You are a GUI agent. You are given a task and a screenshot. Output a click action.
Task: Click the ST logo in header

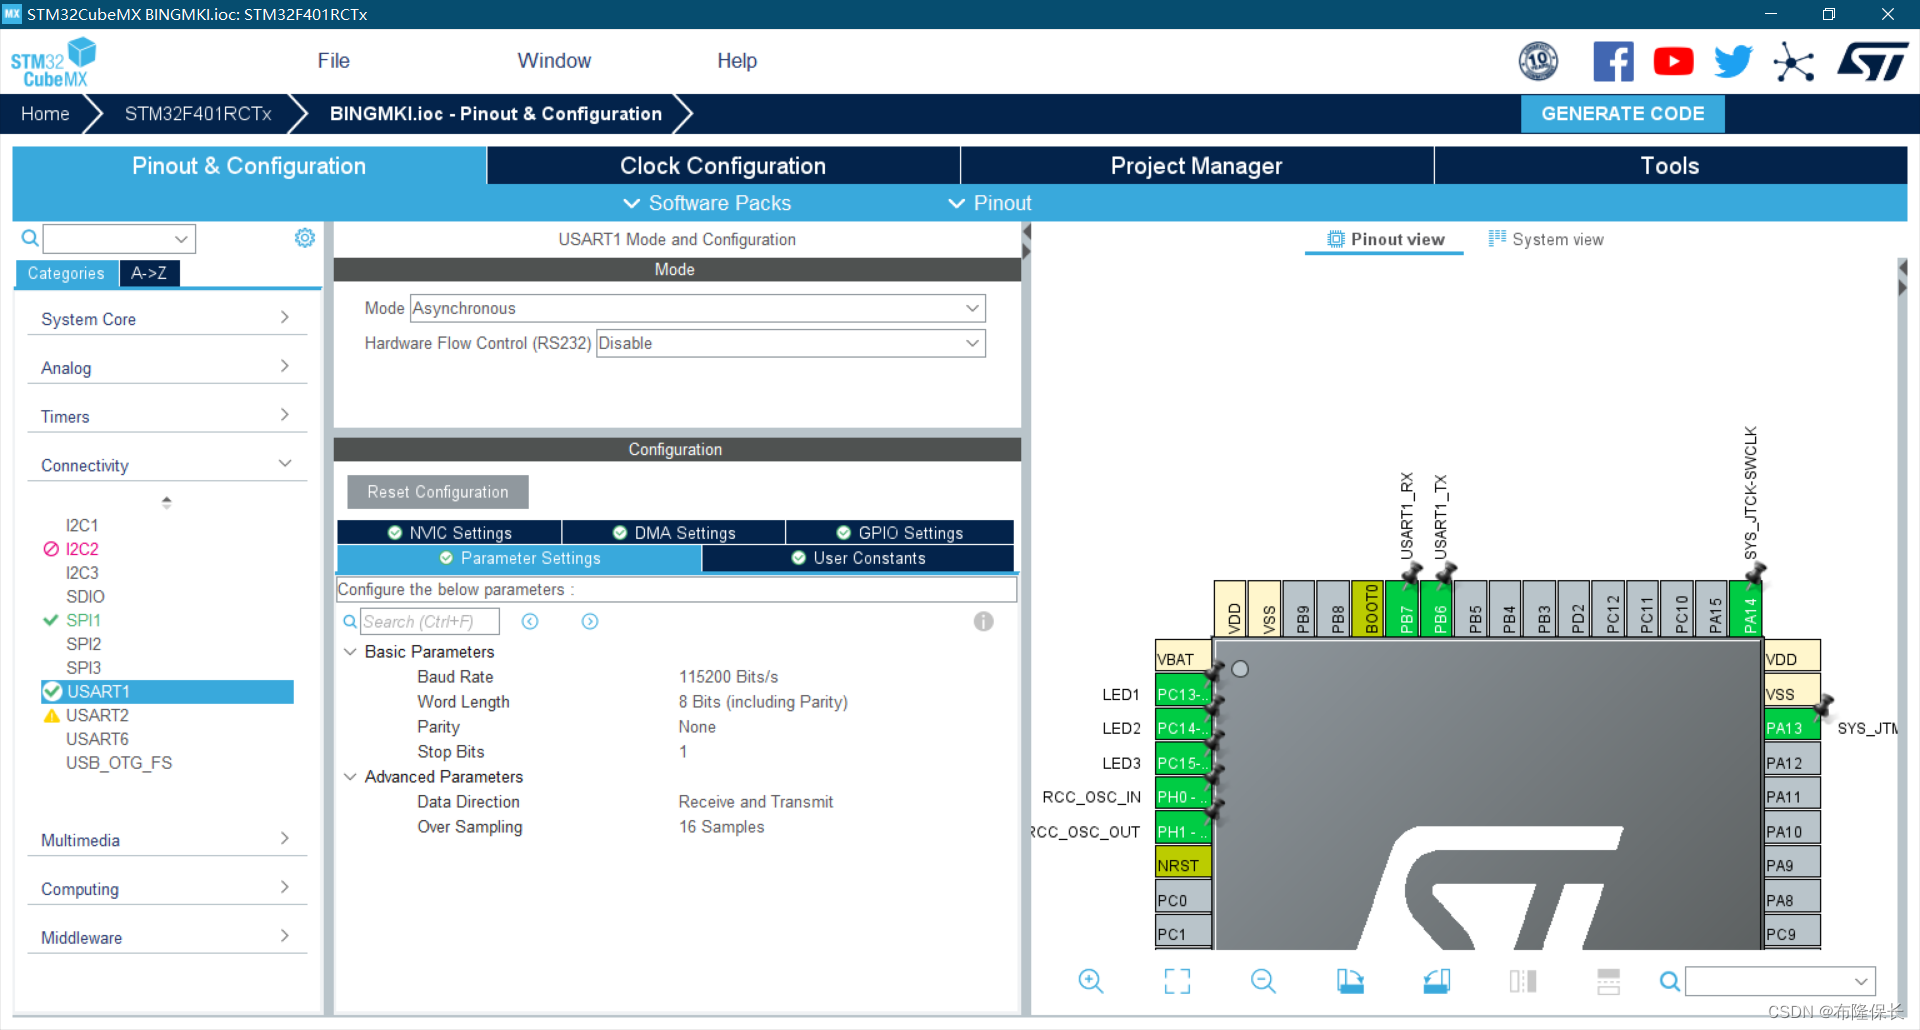tap(1873, 62)
